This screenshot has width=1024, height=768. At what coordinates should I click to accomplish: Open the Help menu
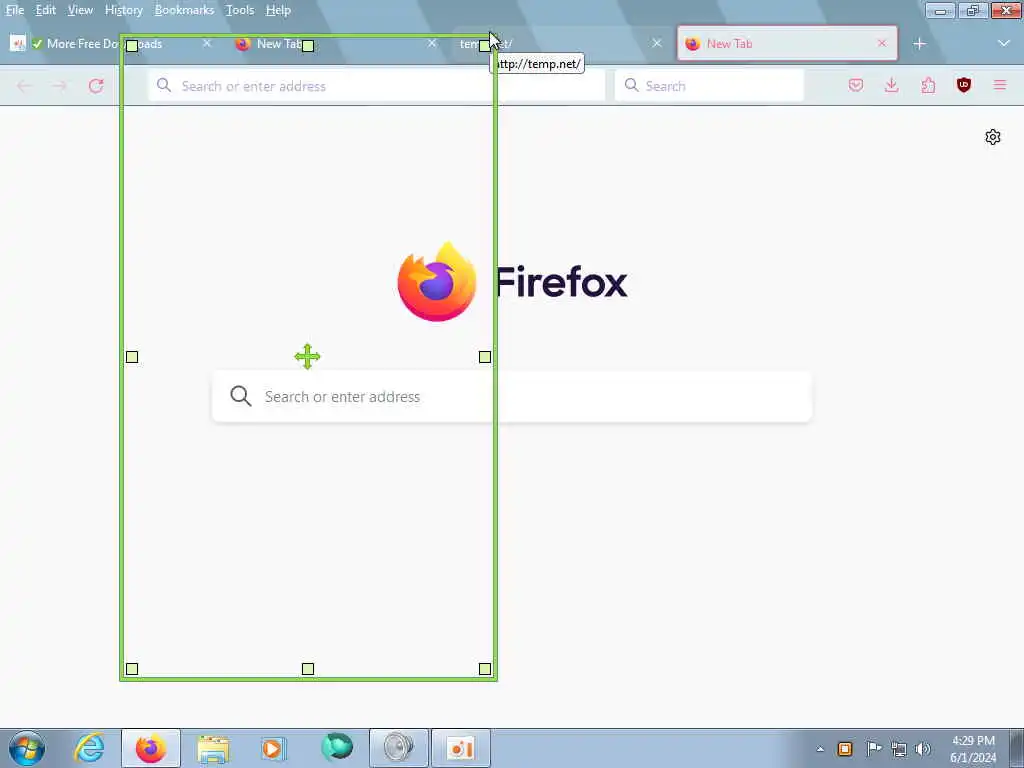tap(278, 10)
